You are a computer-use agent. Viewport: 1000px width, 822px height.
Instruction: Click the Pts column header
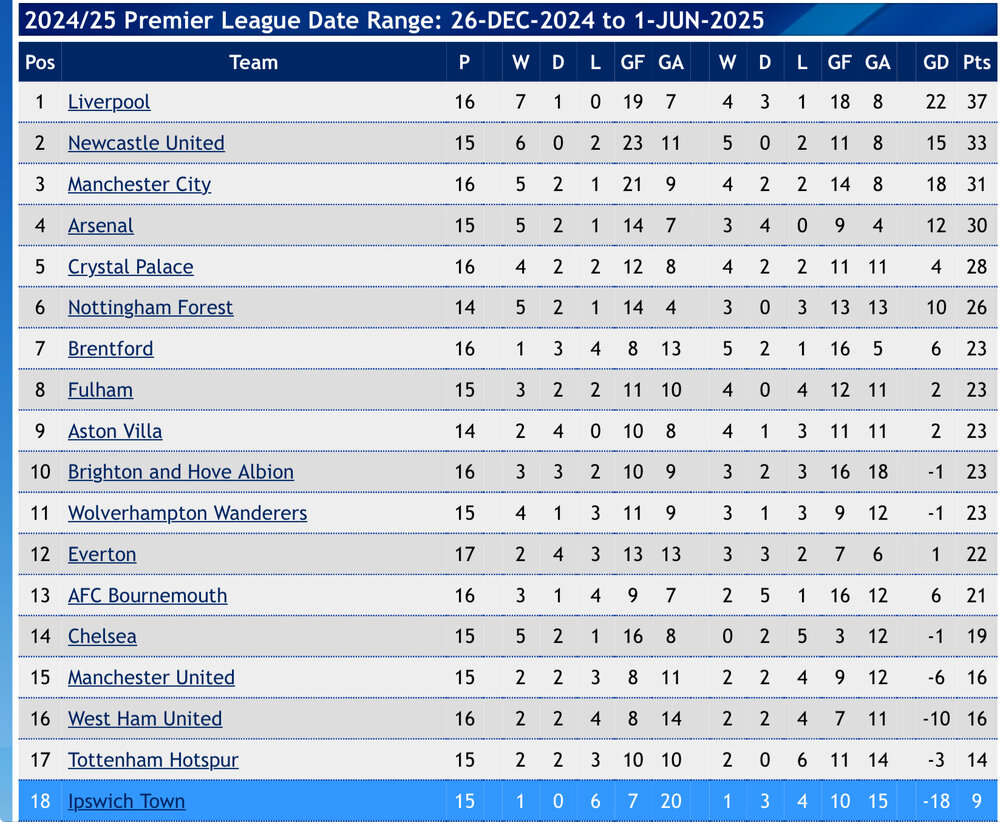click(x=976, y=62)
